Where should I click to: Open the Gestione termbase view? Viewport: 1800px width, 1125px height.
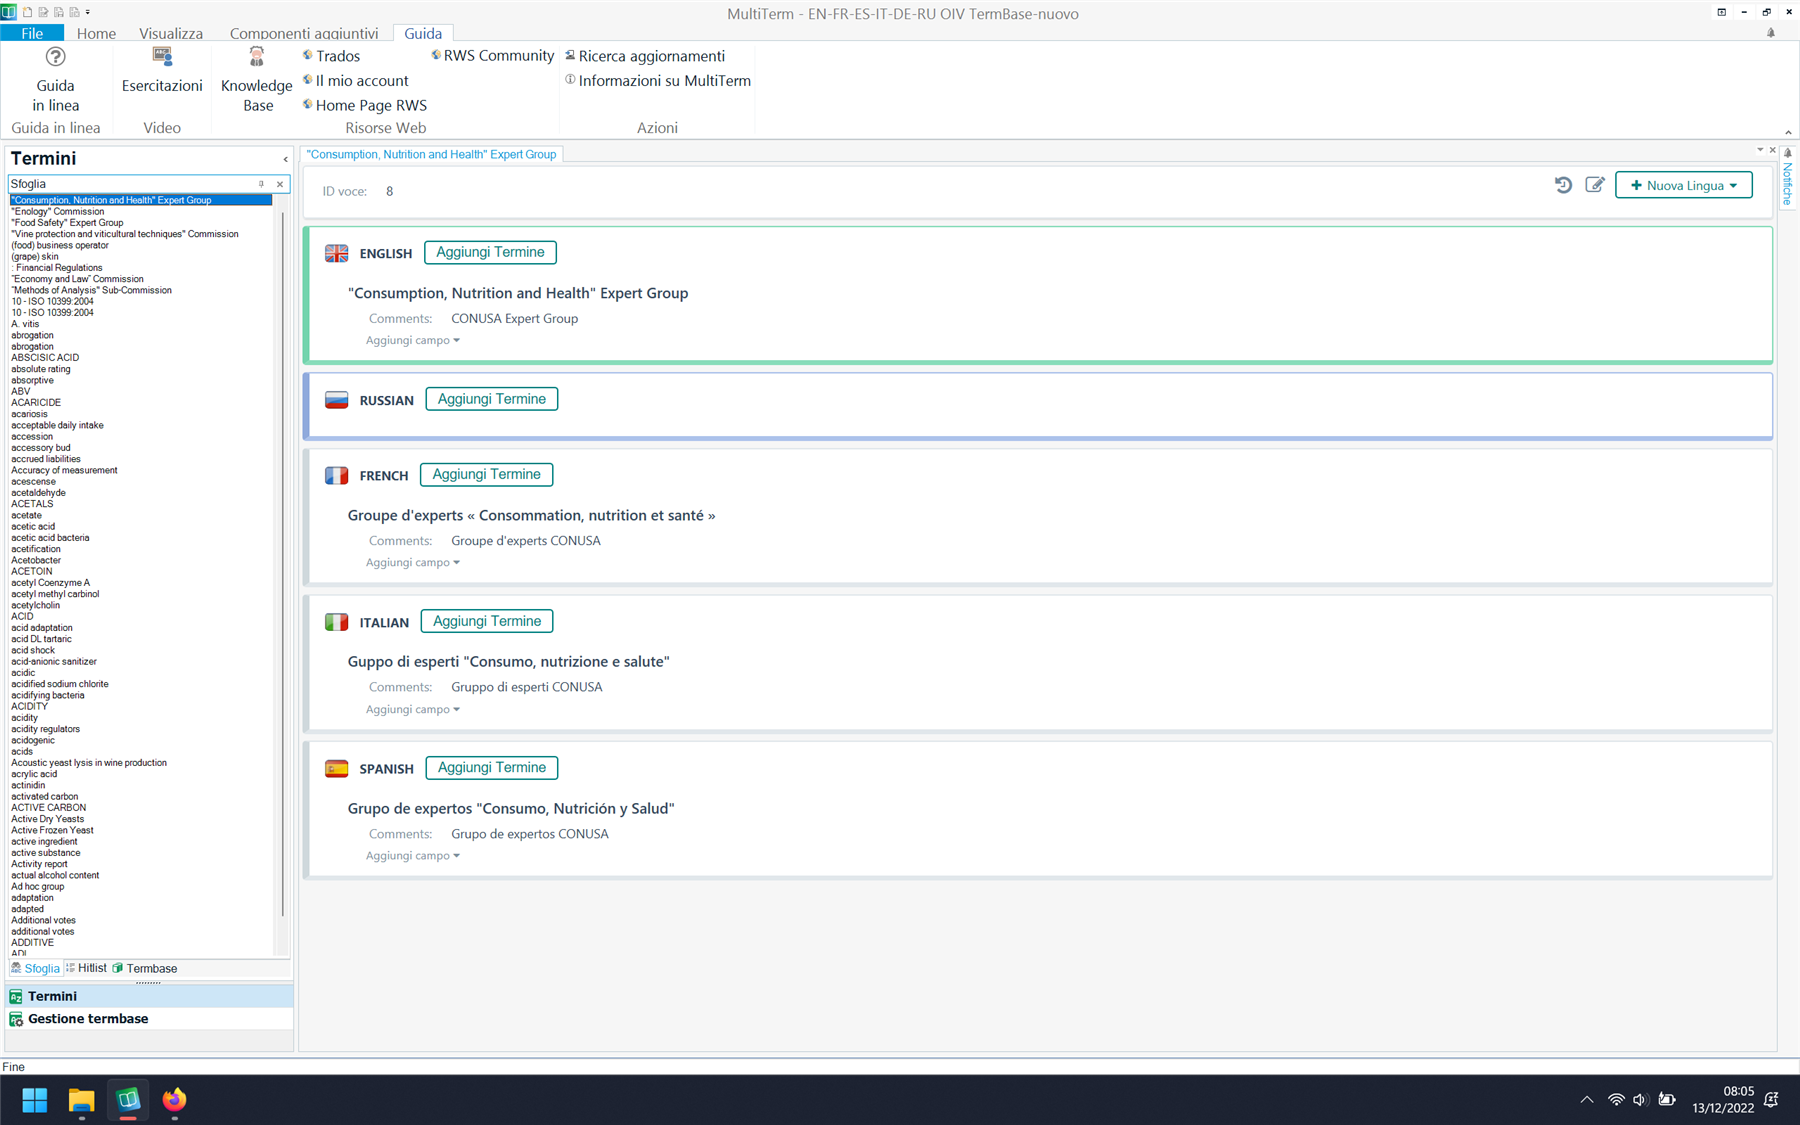[x=150, y=1019]
